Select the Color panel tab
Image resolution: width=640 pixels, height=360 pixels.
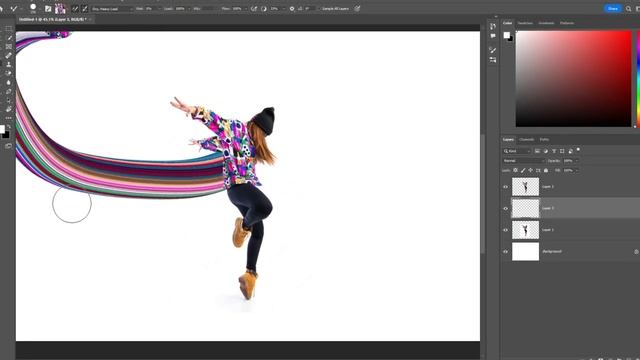(507, 23)
